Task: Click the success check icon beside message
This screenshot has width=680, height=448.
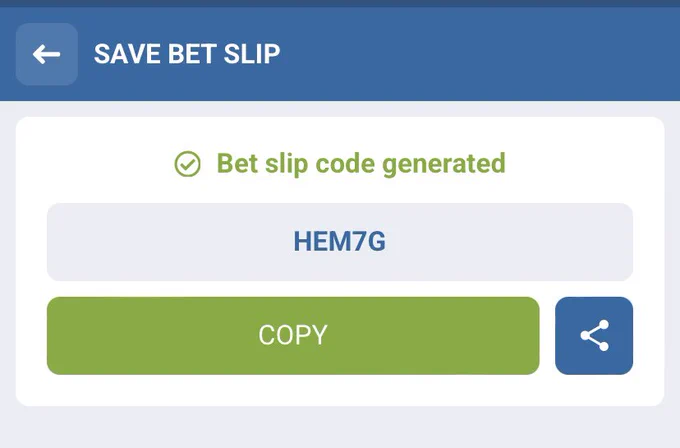Action: coord(187,164)
